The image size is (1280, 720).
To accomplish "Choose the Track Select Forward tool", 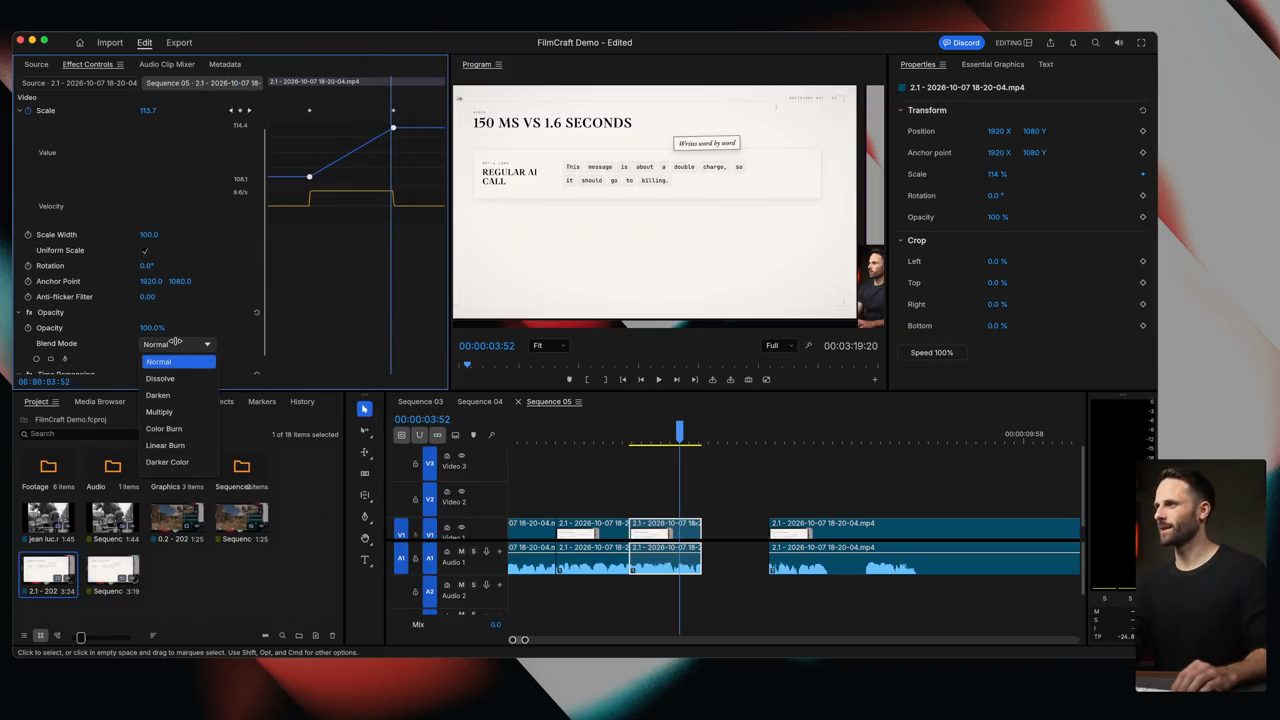I will coord(364,430).
